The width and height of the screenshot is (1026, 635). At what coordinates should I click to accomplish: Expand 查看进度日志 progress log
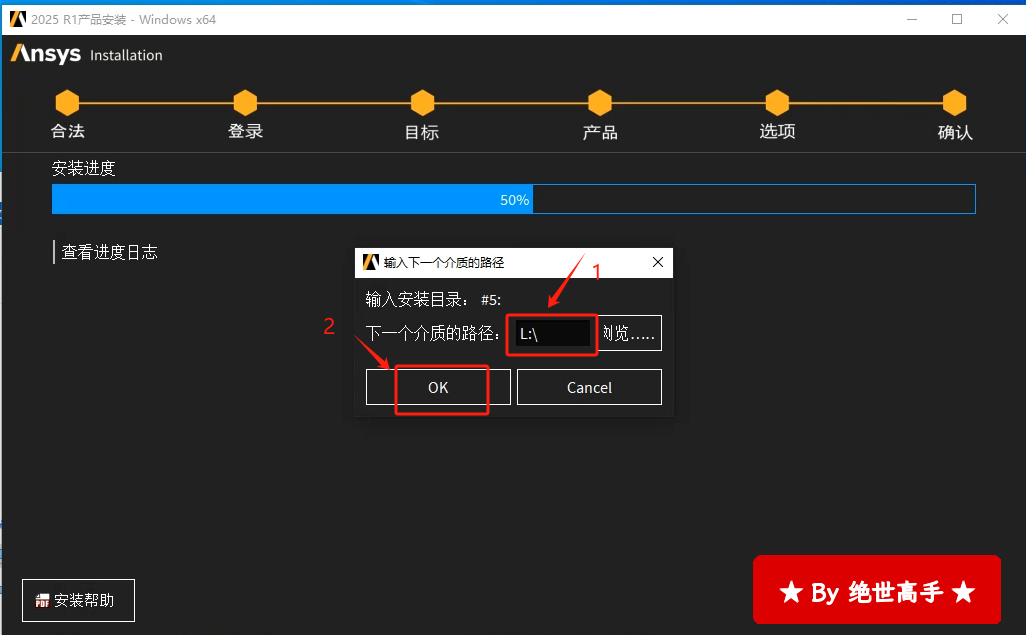coord(109,252)
